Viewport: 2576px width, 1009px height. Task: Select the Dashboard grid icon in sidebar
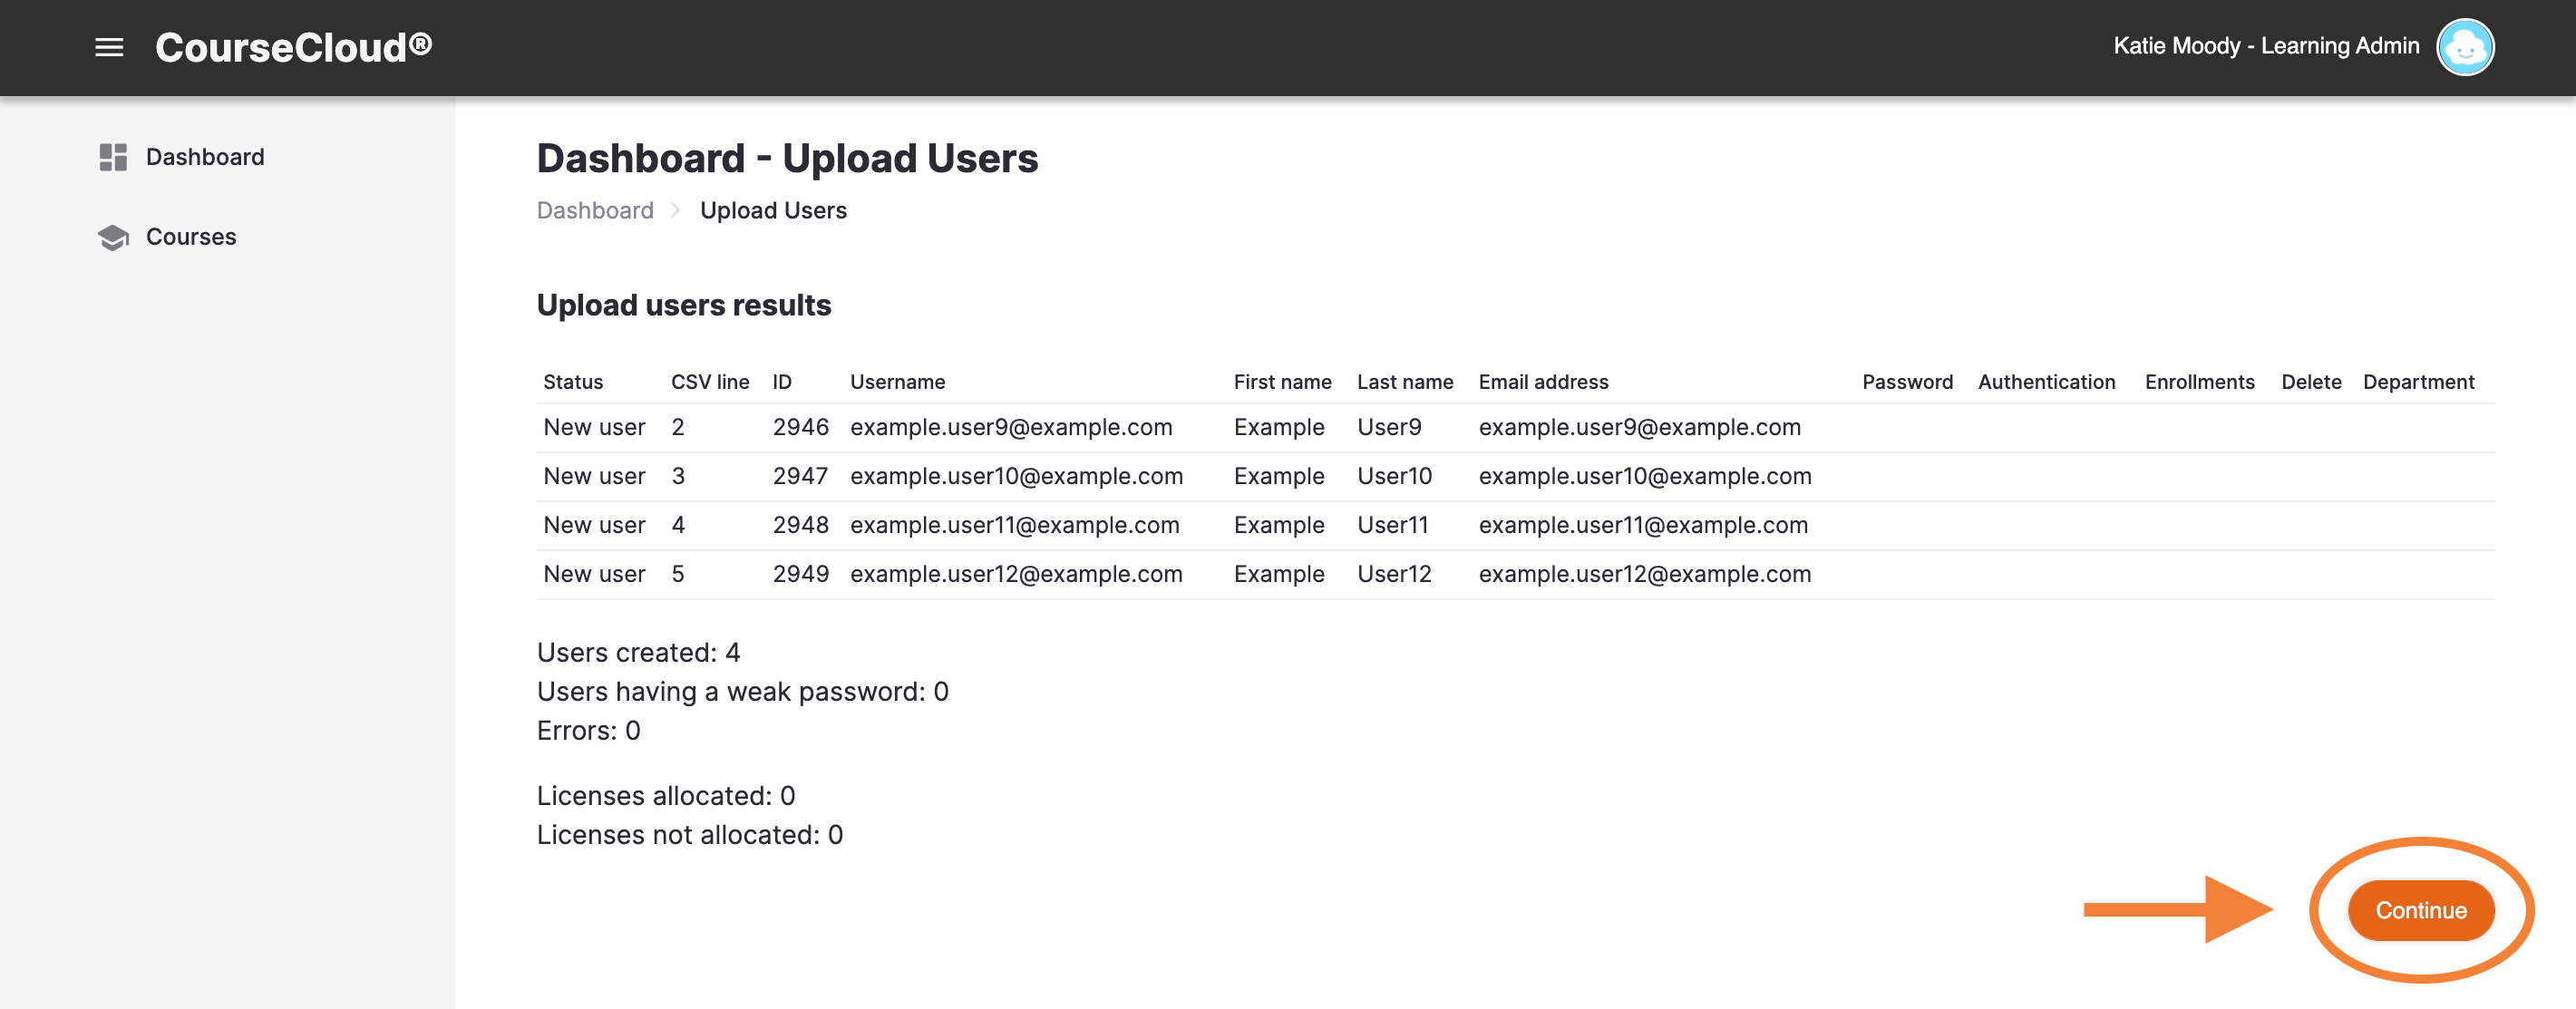coord(112,157)
